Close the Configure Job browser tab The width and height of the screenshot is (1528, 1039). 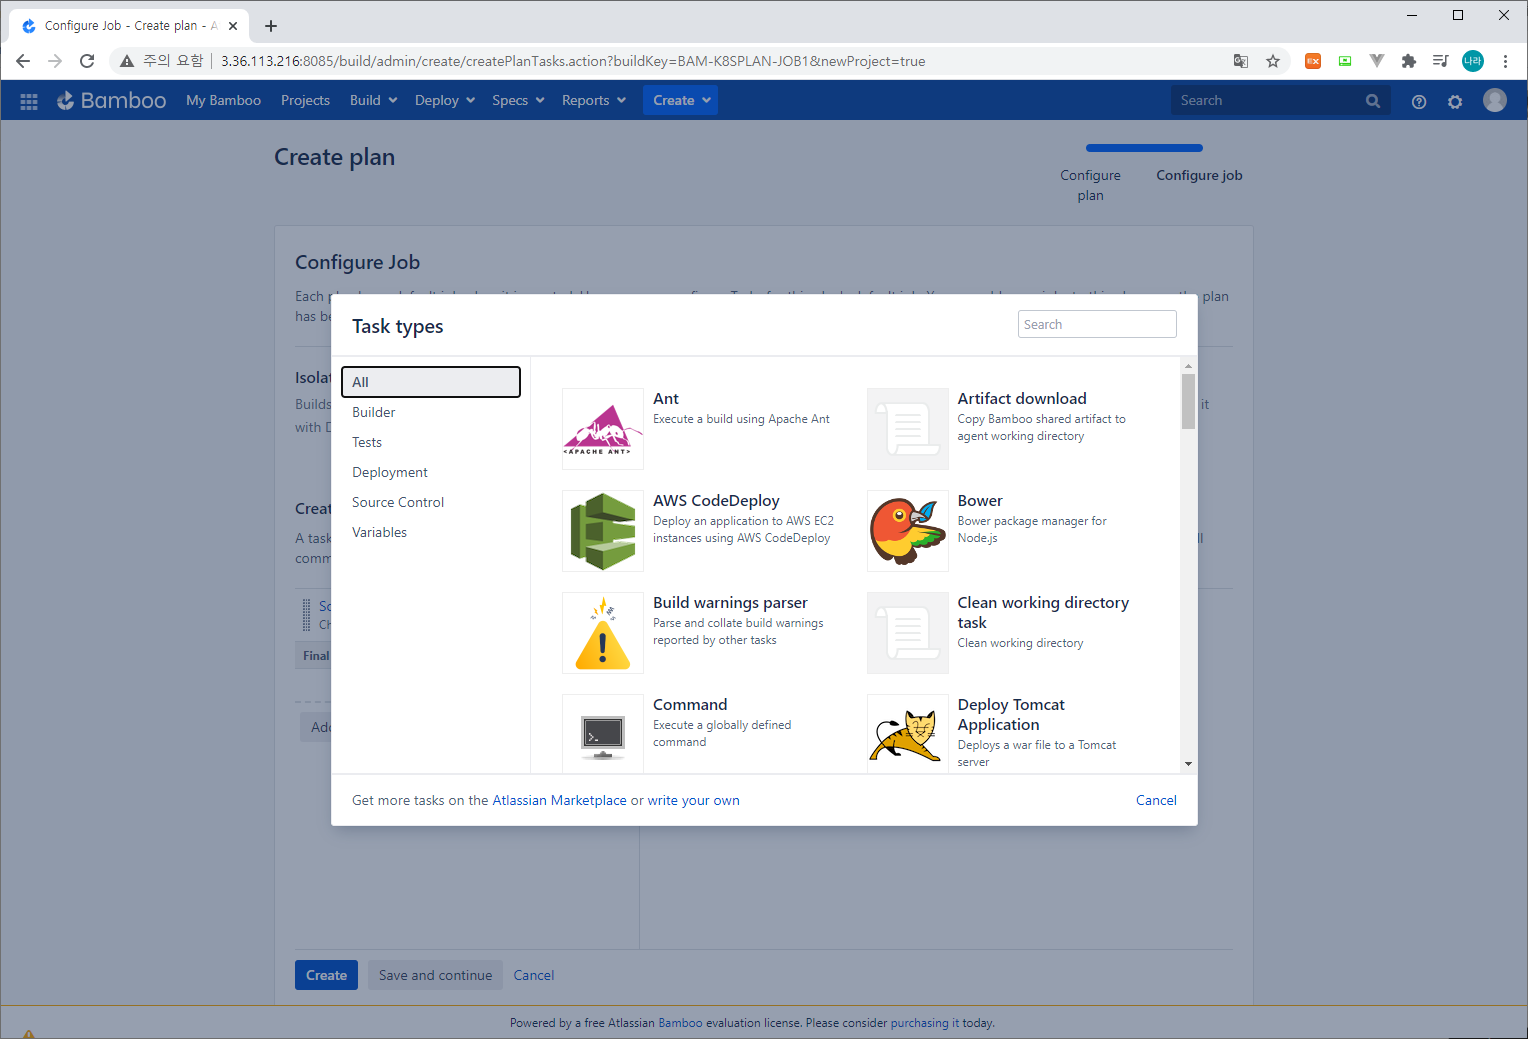coord(233,26)
